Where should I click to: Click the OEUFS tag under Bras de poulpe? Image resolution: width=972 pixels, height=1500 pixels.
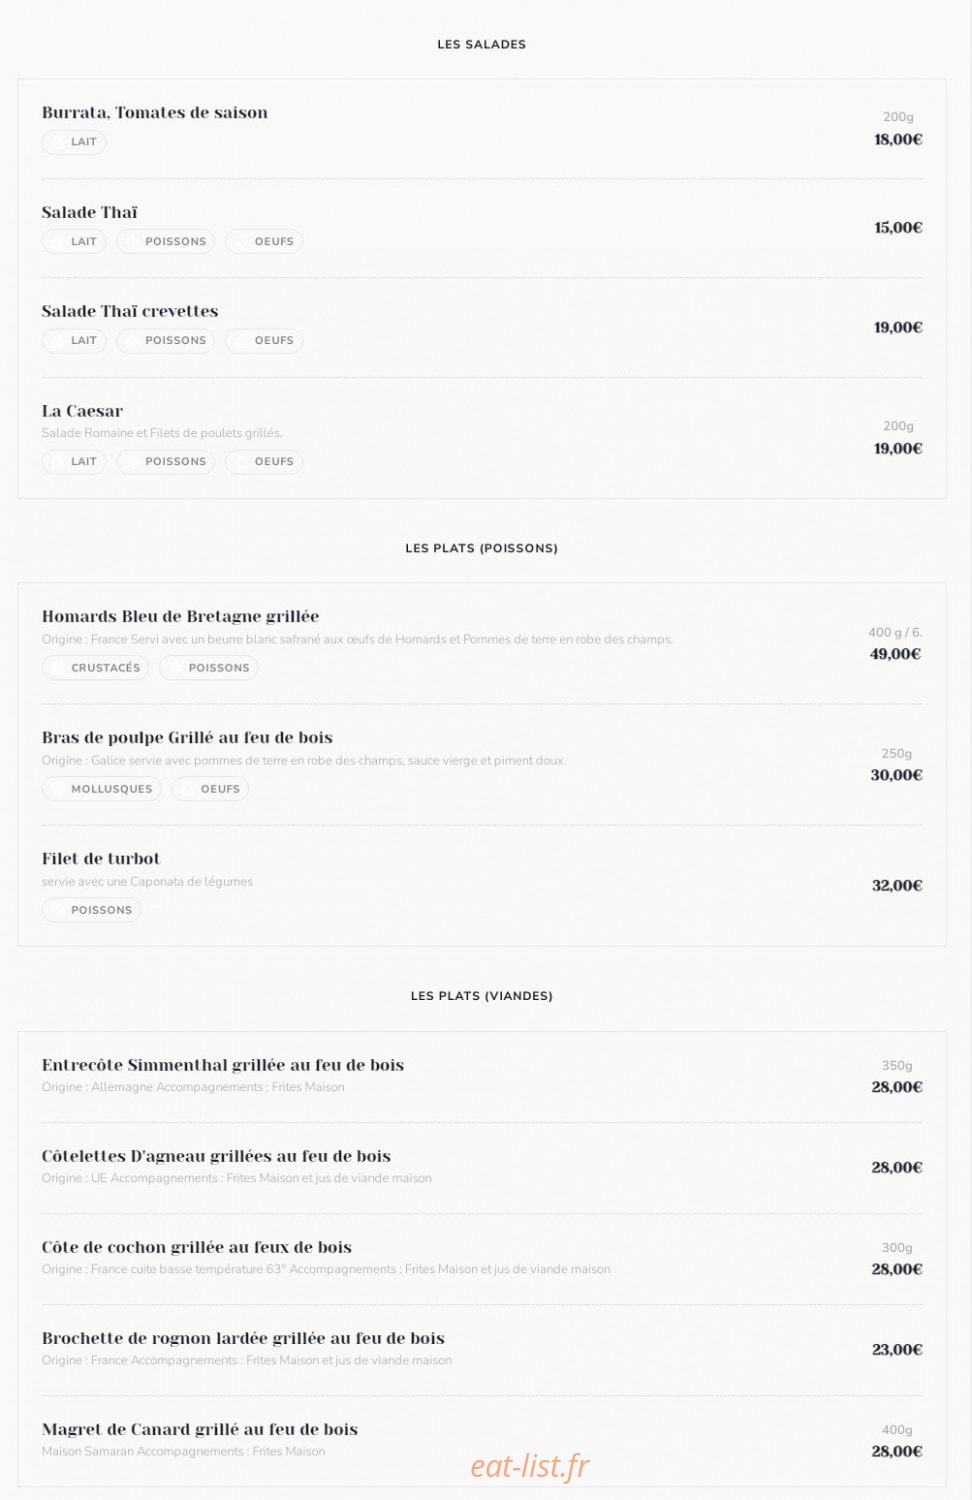coord(210,789)
